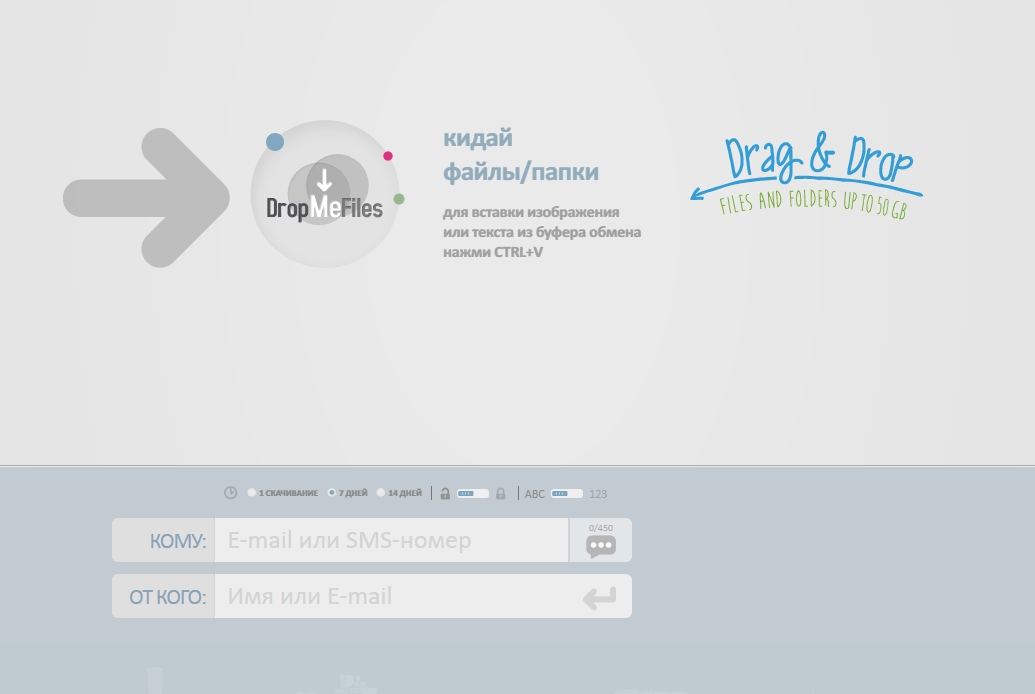Viewport: 1035px width, 694px height.
Task: Click the Кому recipient input field
Action: pos(391,541)
